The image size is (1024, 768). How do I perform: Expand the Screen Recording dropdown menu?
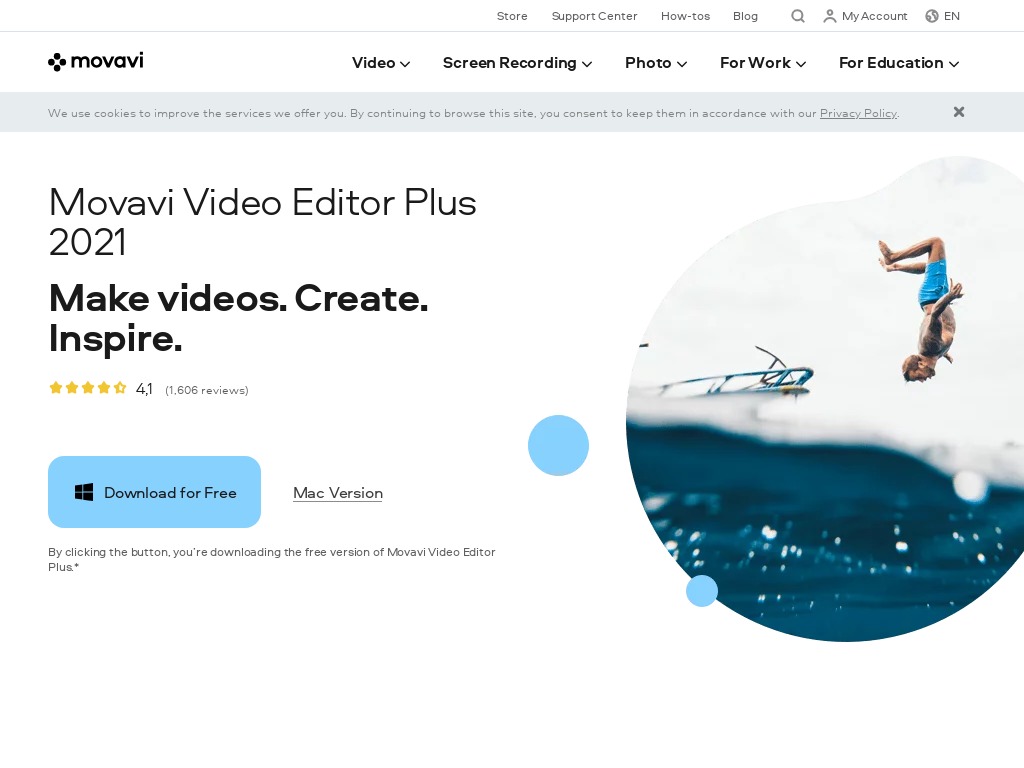pyautogui.click(x=517, y=63)
